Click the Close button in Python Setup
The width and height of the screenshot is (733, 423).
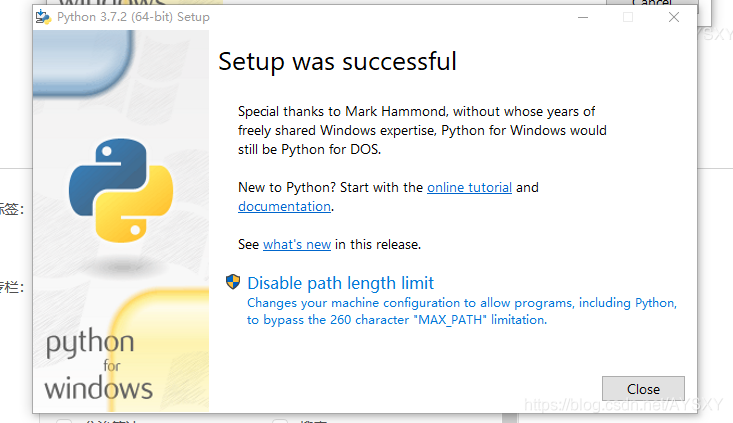point(643,388)
